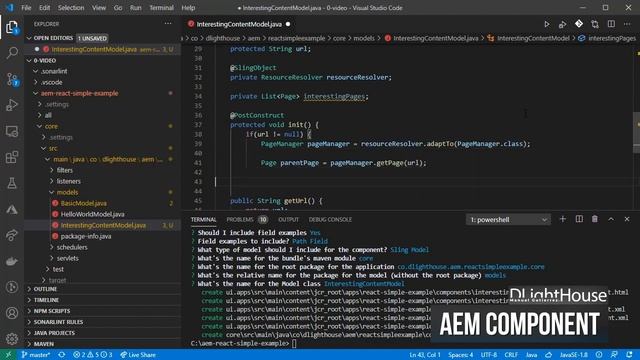Open the Extensions view

tap(12, 157)
